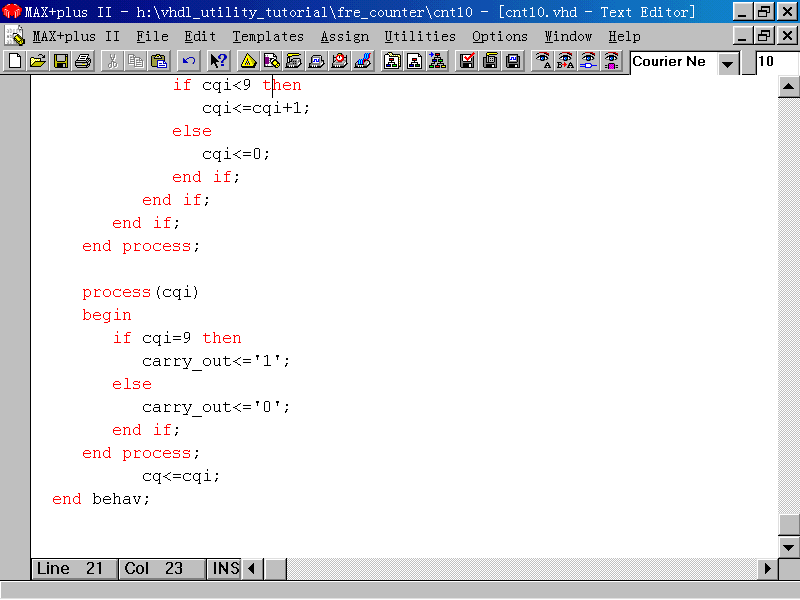The image size is (800, 600).
Task: Click 'end behav;' line
Action: (x=101, y=499)
